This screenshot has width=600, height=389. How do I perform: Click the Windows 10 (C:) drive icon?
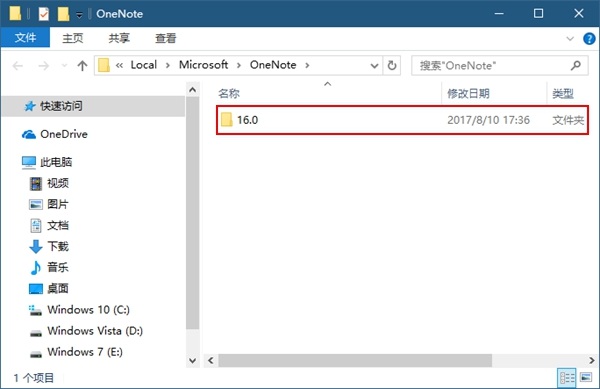point(36,310)
